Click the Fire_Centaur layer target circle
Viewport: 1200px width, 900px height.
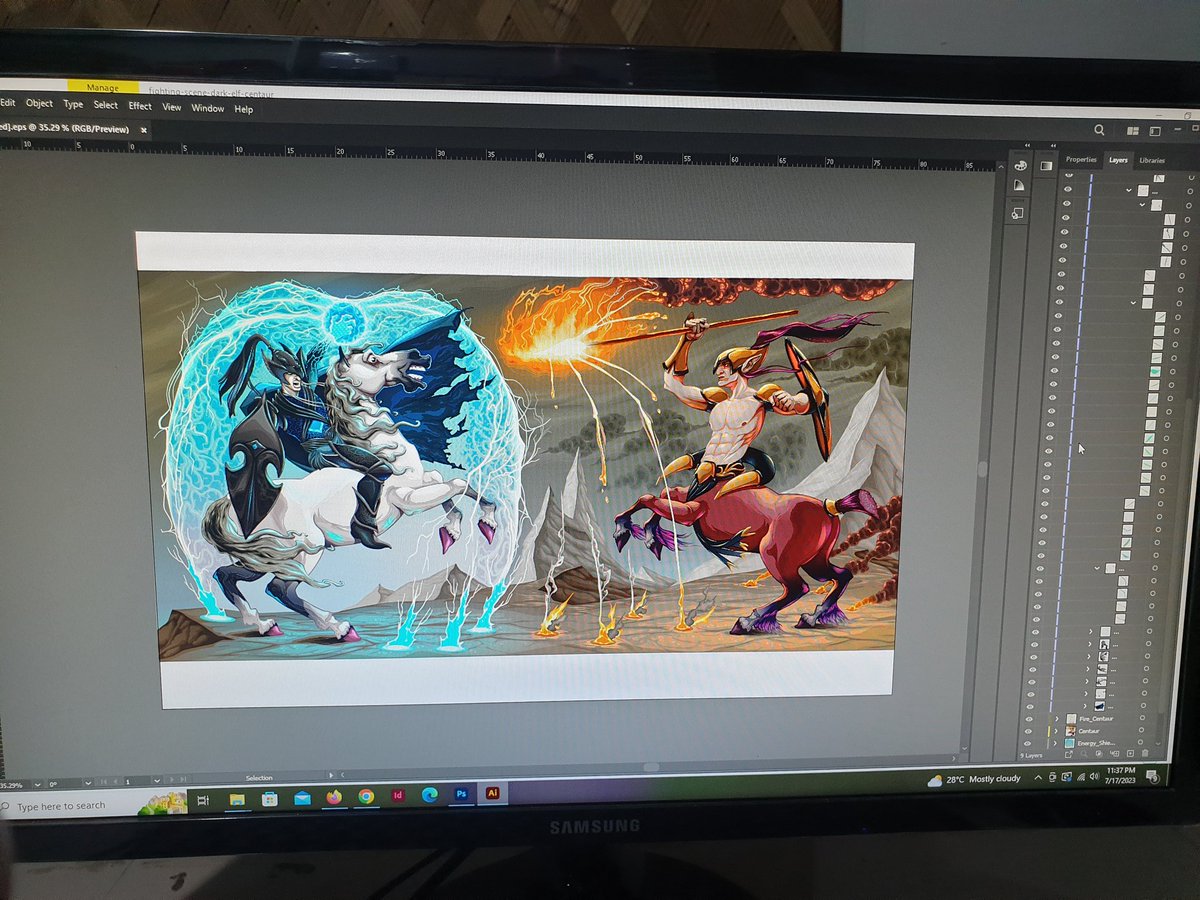(x=1142, y=717)
